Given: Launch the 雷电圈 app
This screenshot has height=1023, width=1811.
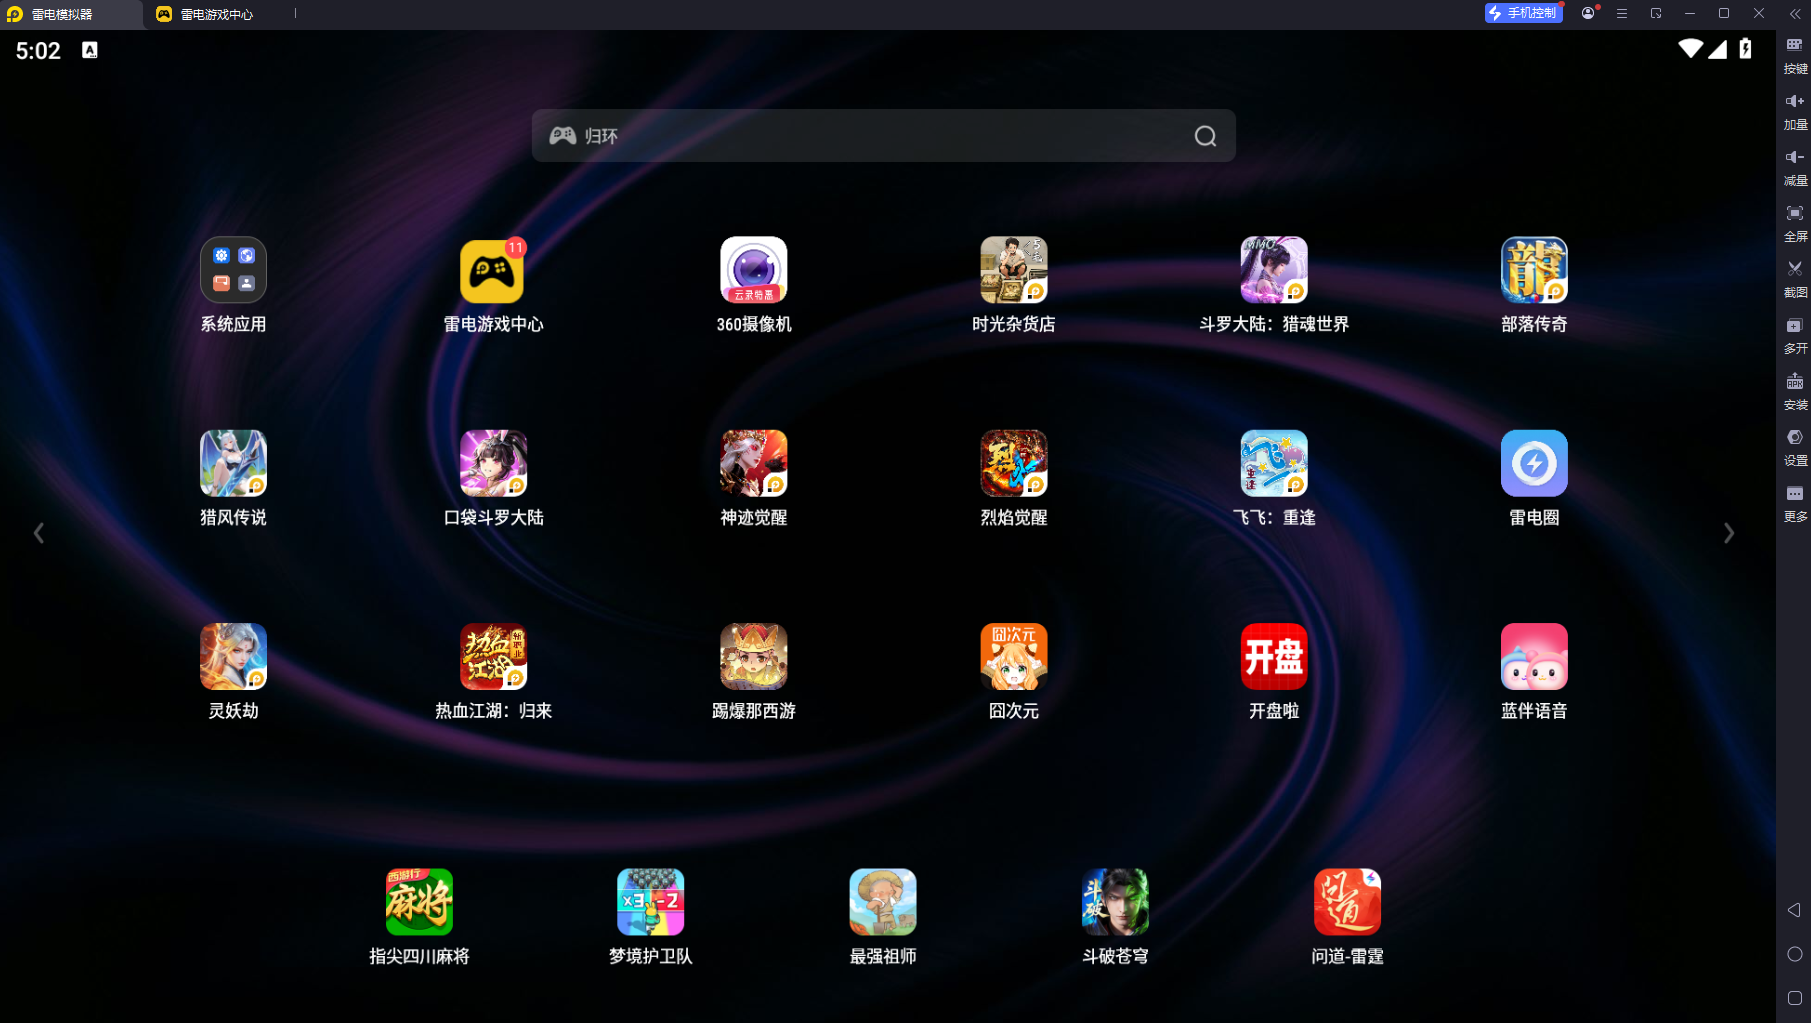Looking at the screenshot, I should [1534, 463].
